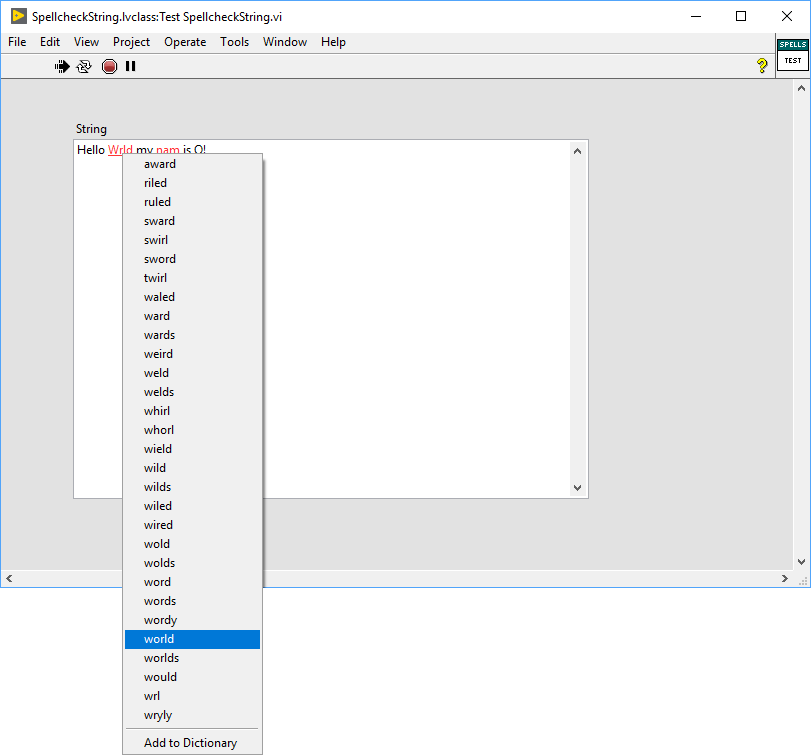
Task: Pick the 'would' spelling suggestion
Action: click(x=160, y=677)
